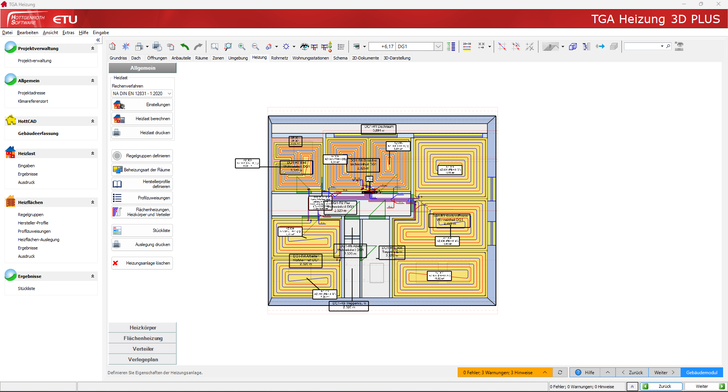Open the storey DG1 dropdown arrow
The width and height of the screenshot is (728, 392).
pyautogui.click(x=438, y=46)
